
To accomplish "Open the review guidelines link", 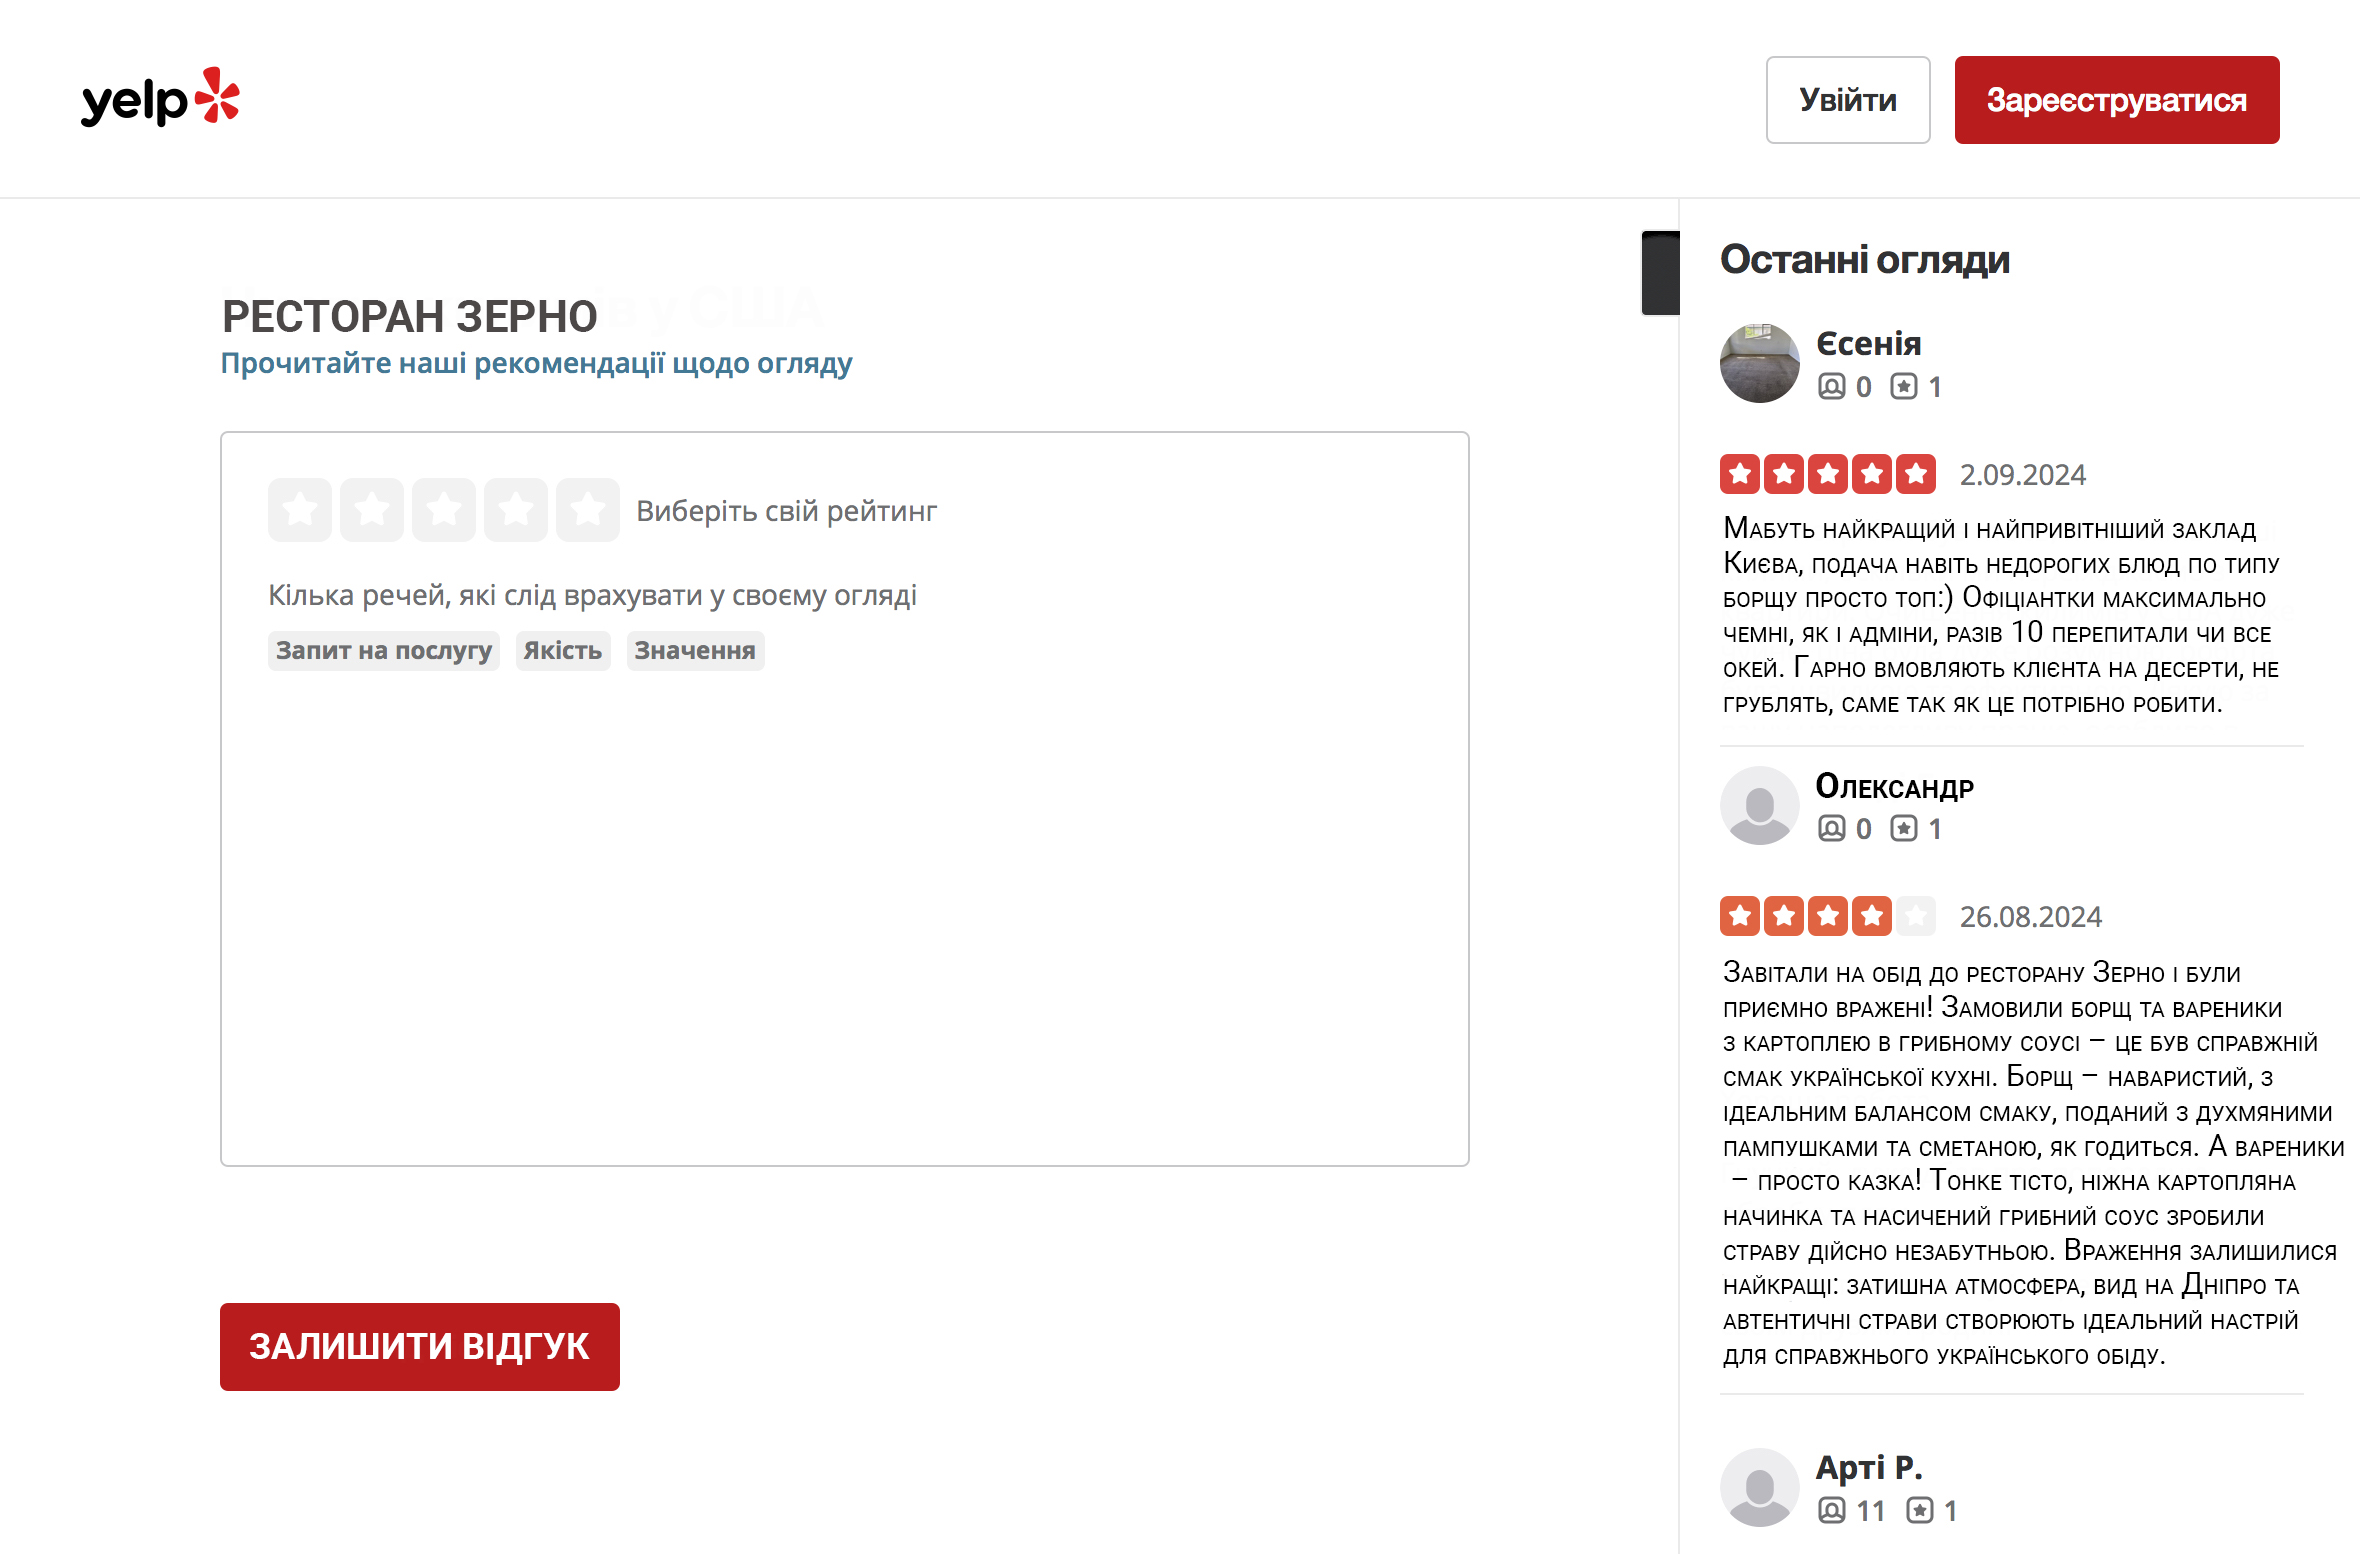I will [536, 363].
